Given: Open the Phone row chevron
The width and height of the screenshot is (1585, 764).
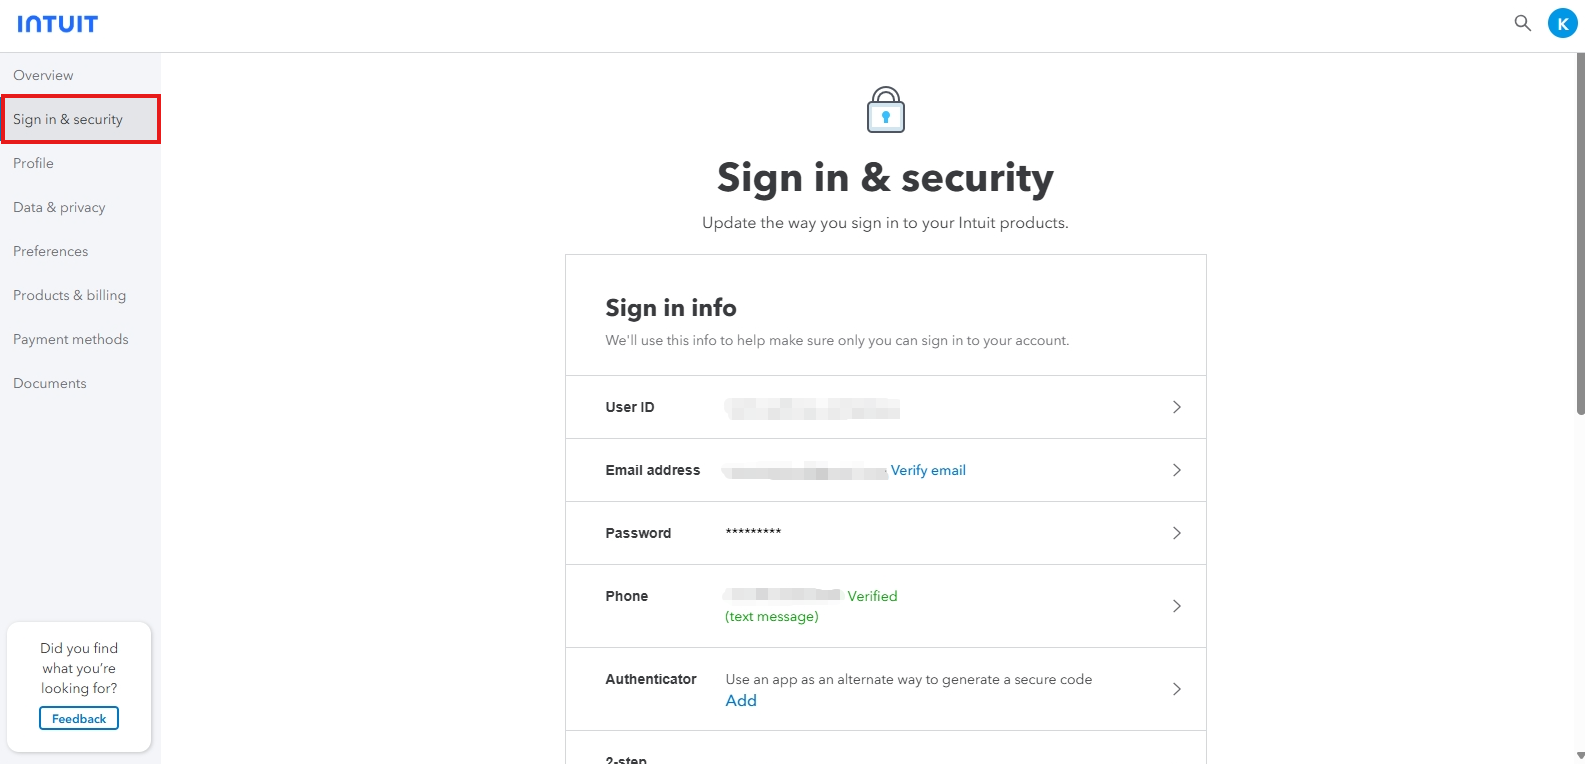Looking at the screenshot, I should click(x=1177, y=606).
